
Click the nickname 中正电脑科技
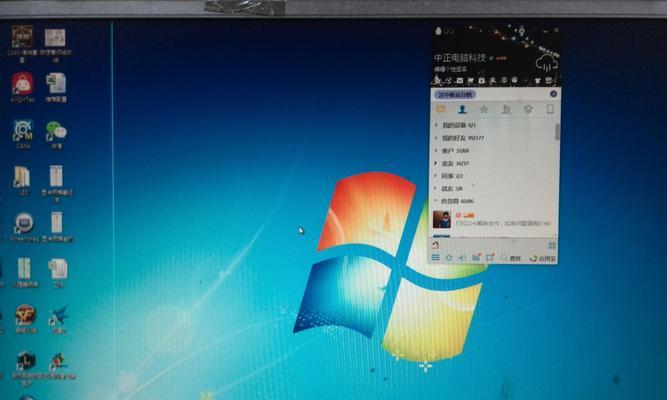[460, 57]
